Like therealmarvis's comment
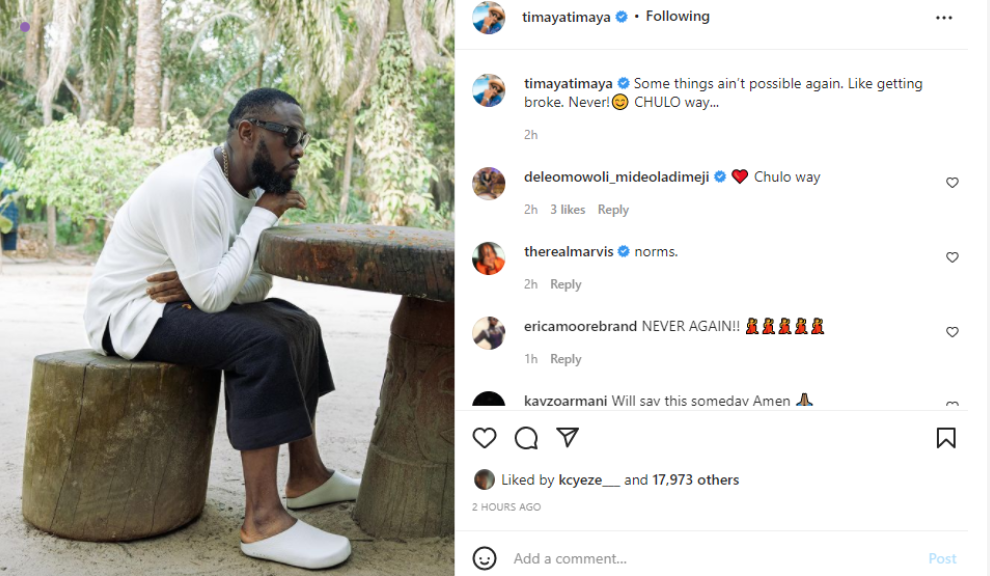 [952, 258]
